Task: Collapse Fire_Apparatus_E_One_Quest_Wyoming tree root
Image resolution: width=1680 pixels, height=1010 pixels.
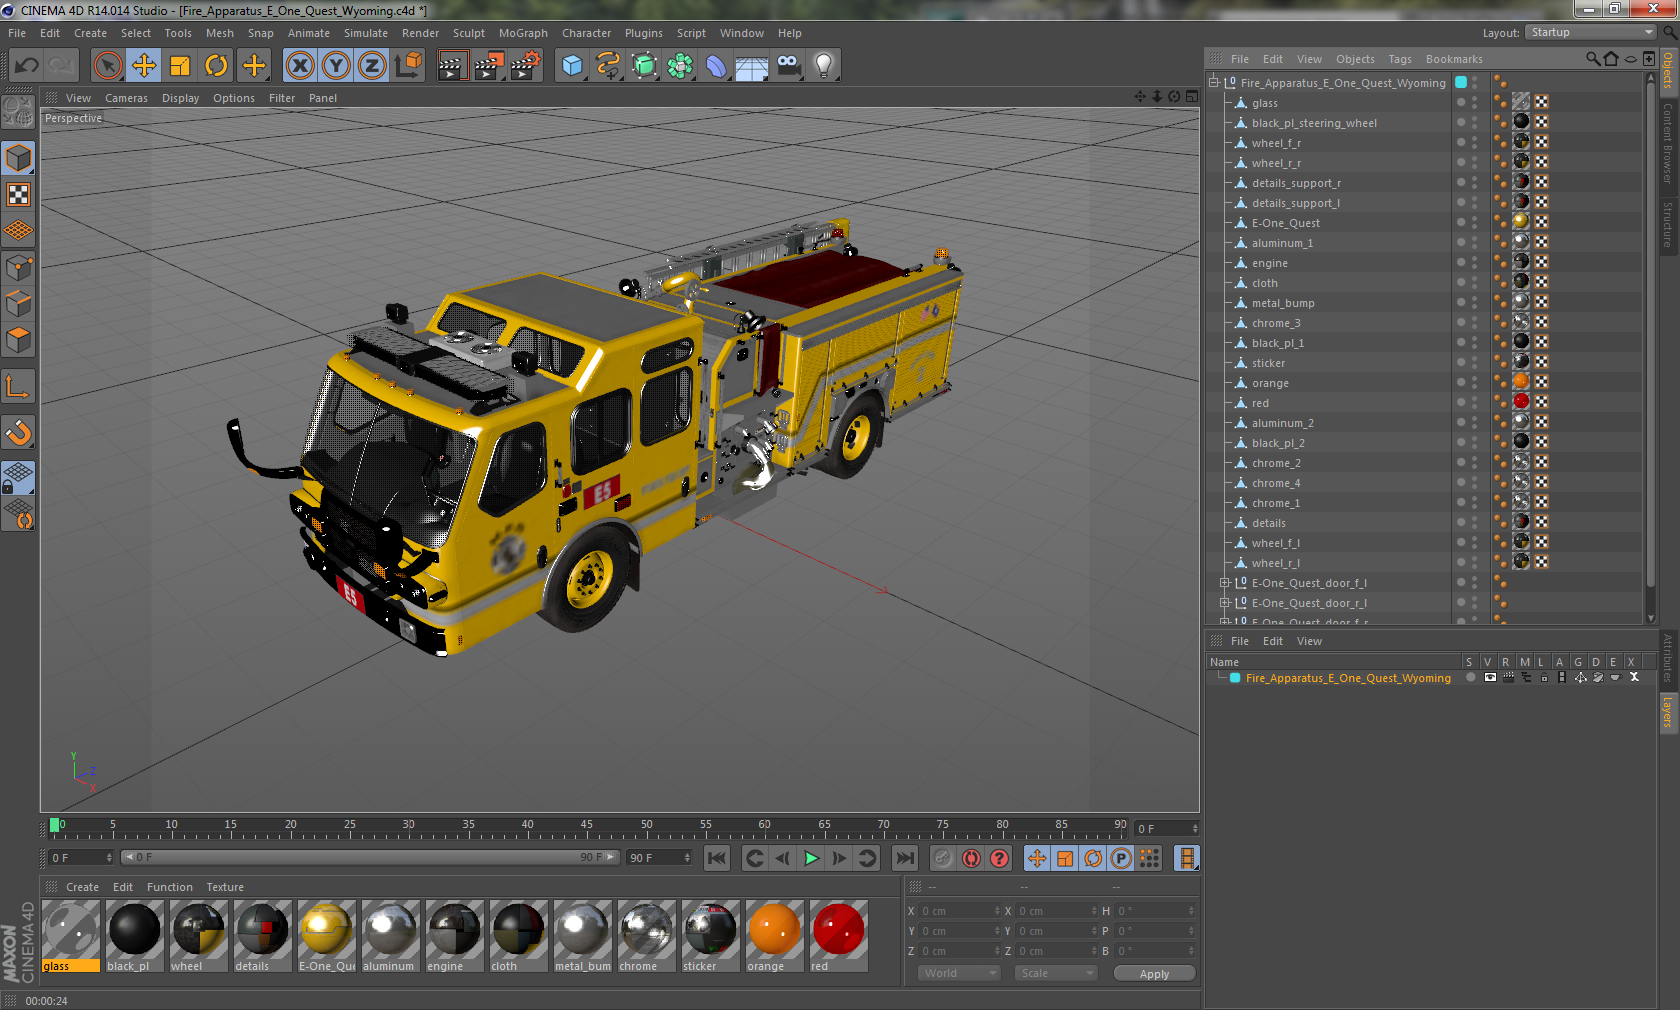Action: pyautogui.click(x=1214, y=83)
